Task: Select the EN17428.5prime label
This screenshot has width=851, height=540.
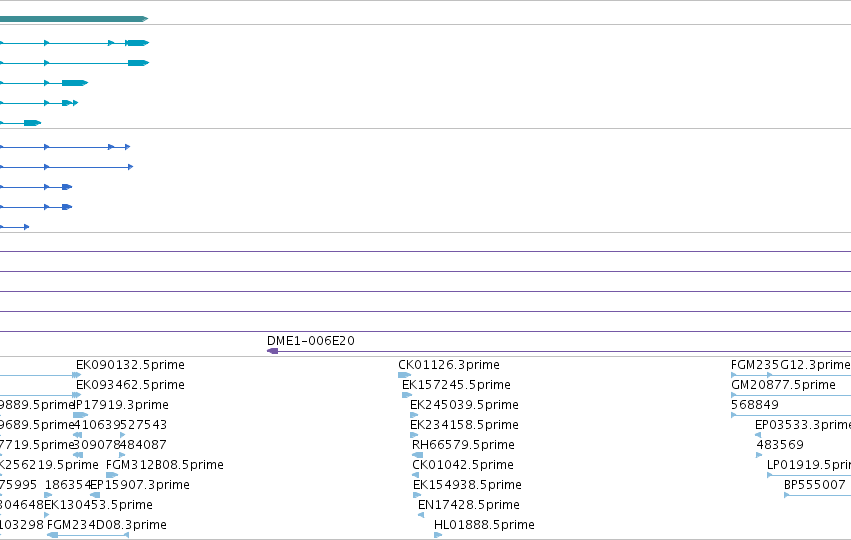Action: click(468, 505)
